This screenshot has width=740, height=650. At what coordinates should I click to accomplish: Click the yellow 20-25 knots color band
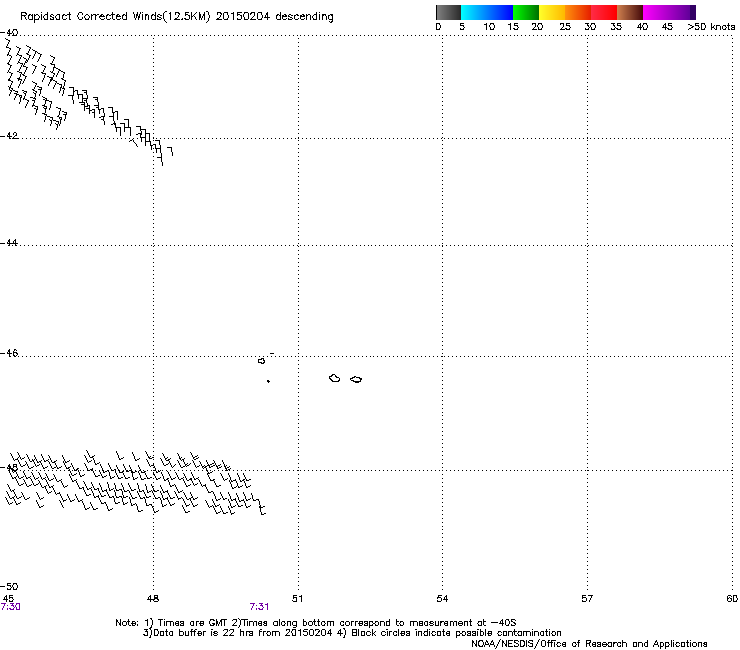click(552, 12)
